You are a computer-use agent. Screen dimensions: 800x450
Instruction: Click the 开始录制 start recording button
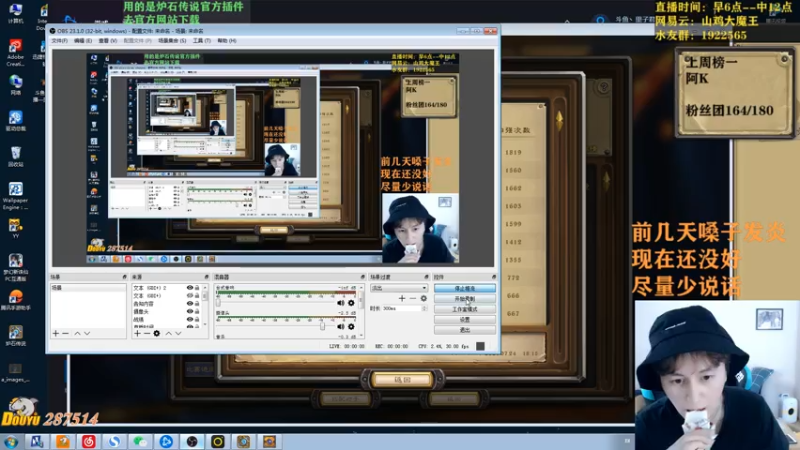464,298
